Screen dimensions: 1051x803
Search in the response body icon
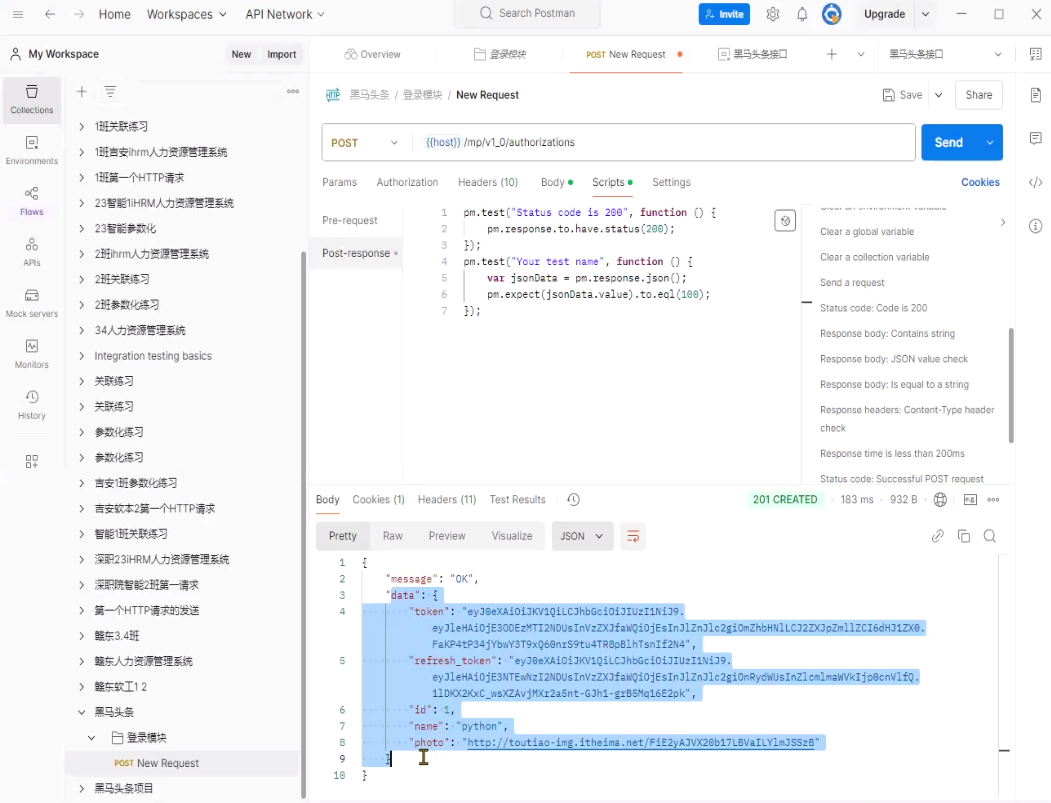989,536
